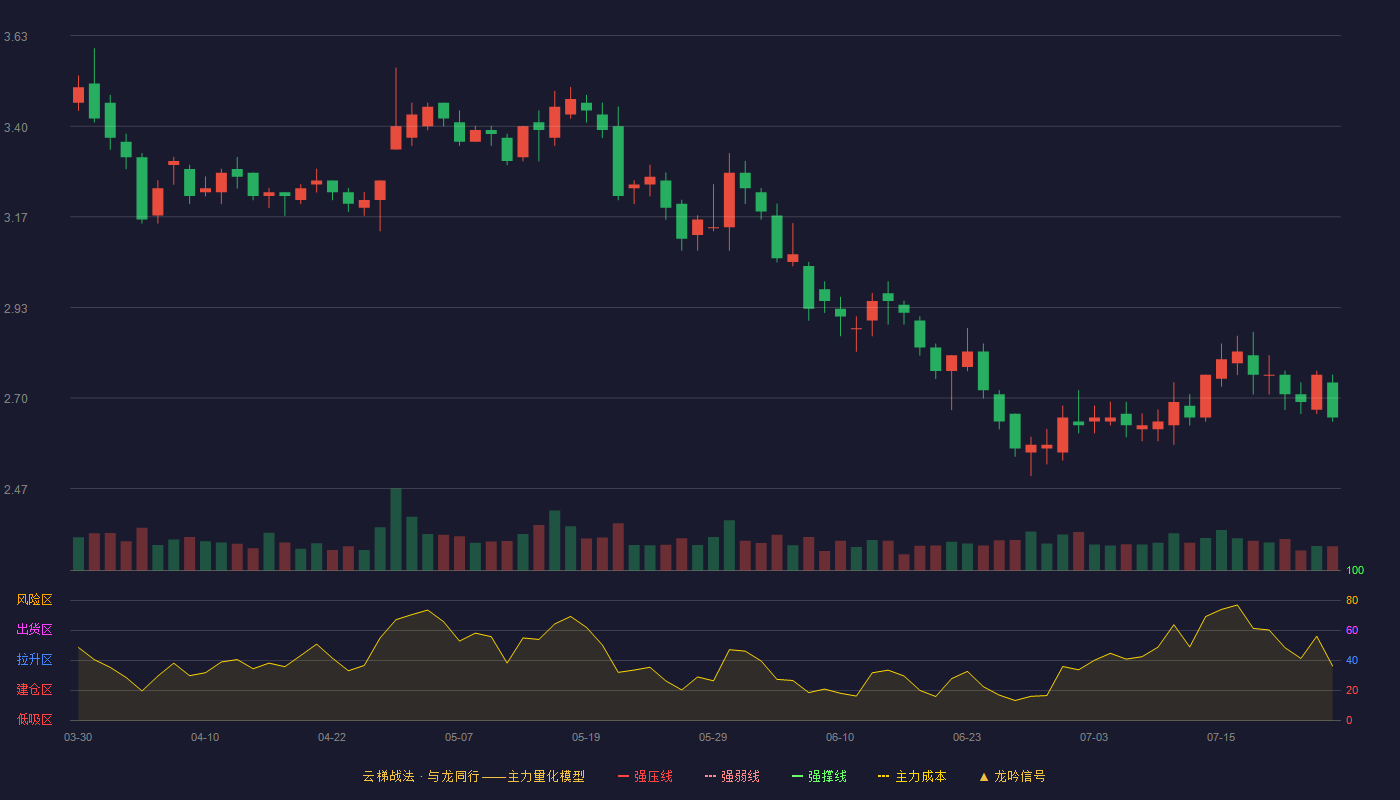The width and height of the screenshot is (1400, 800).
Task: Click the 100 indicator scale value
Action: tap(1355, 571)
